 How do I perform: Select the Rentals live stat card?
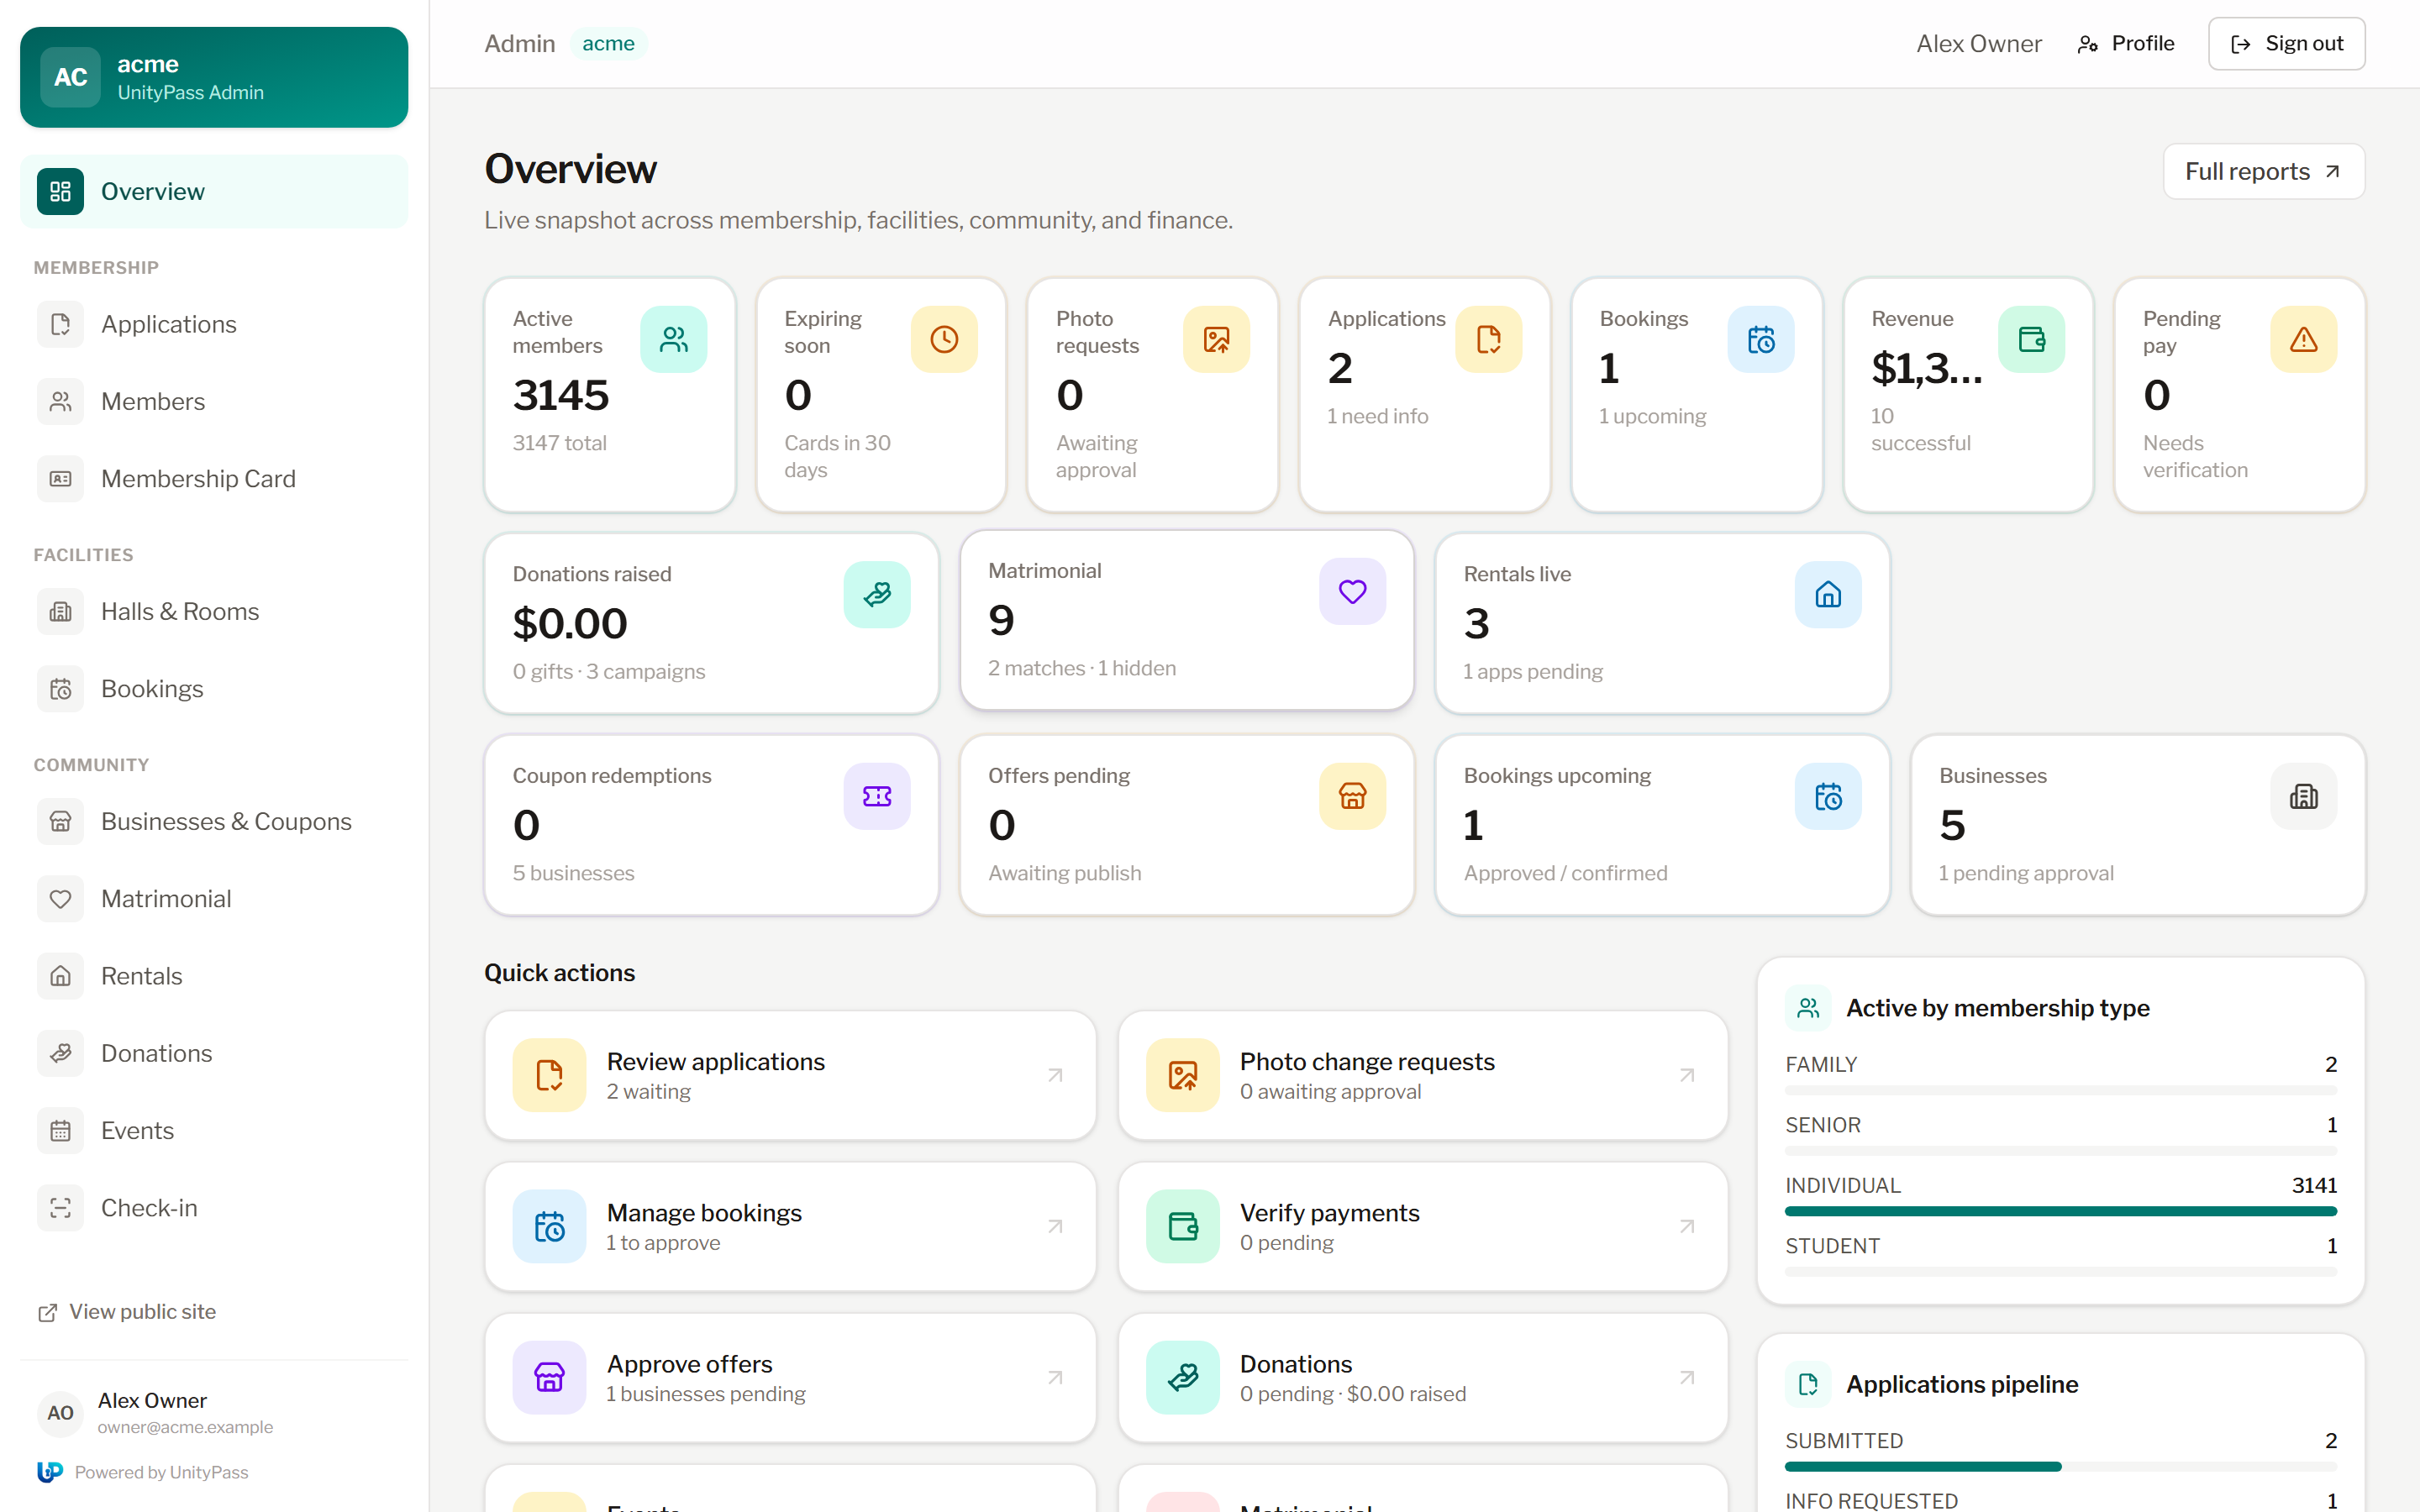1662,622
